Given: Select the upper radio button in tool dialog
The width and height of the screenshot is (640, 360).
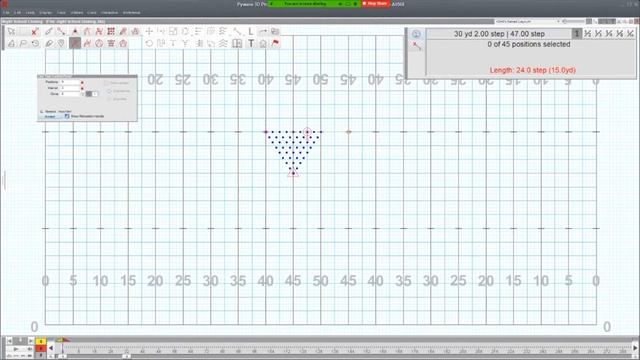Looking at the screenshot, I should pos(109,91).
